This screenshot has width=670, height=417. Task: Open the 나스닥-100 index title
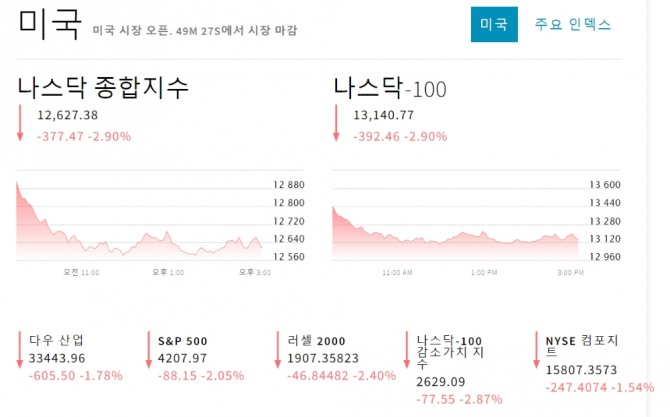tap(390, 88)
